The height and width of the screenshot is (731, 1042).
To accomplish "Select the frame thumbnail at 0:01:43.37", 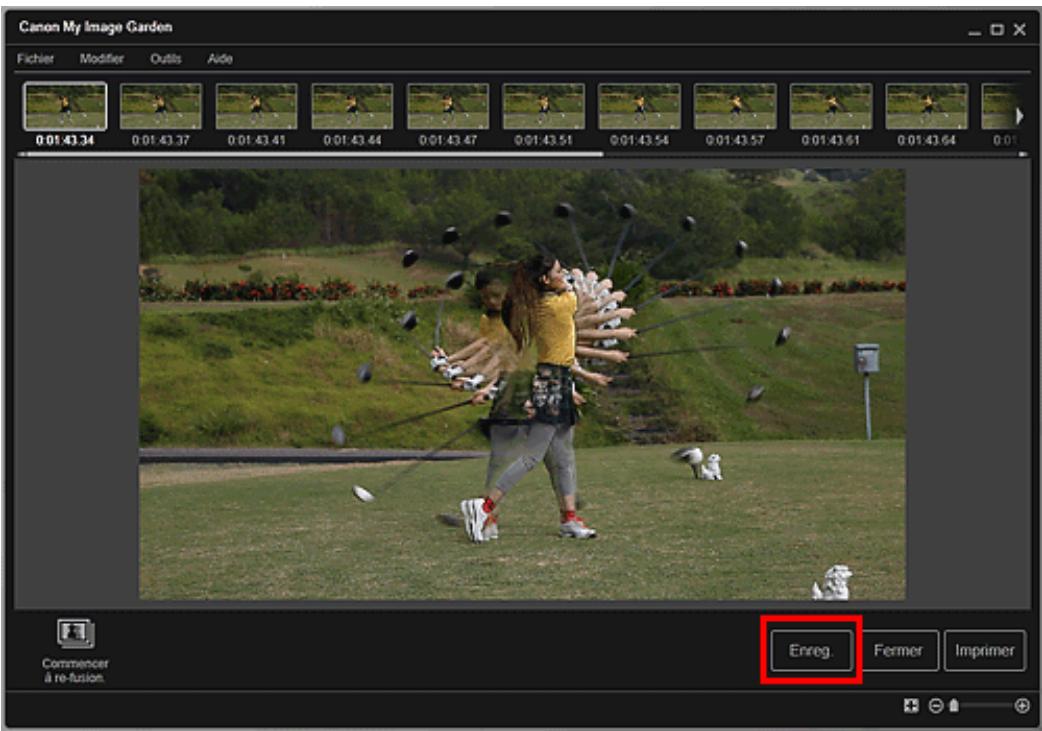I will tap(161, 106).
